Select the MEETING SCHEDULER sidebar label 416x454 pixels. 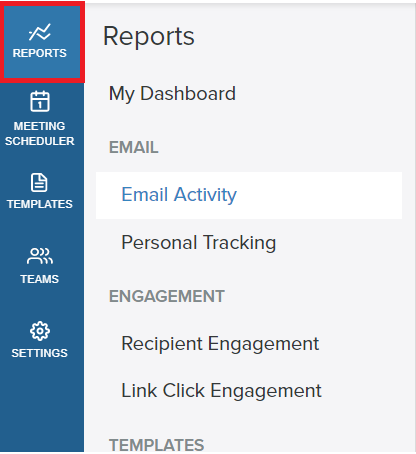[40, 133]
